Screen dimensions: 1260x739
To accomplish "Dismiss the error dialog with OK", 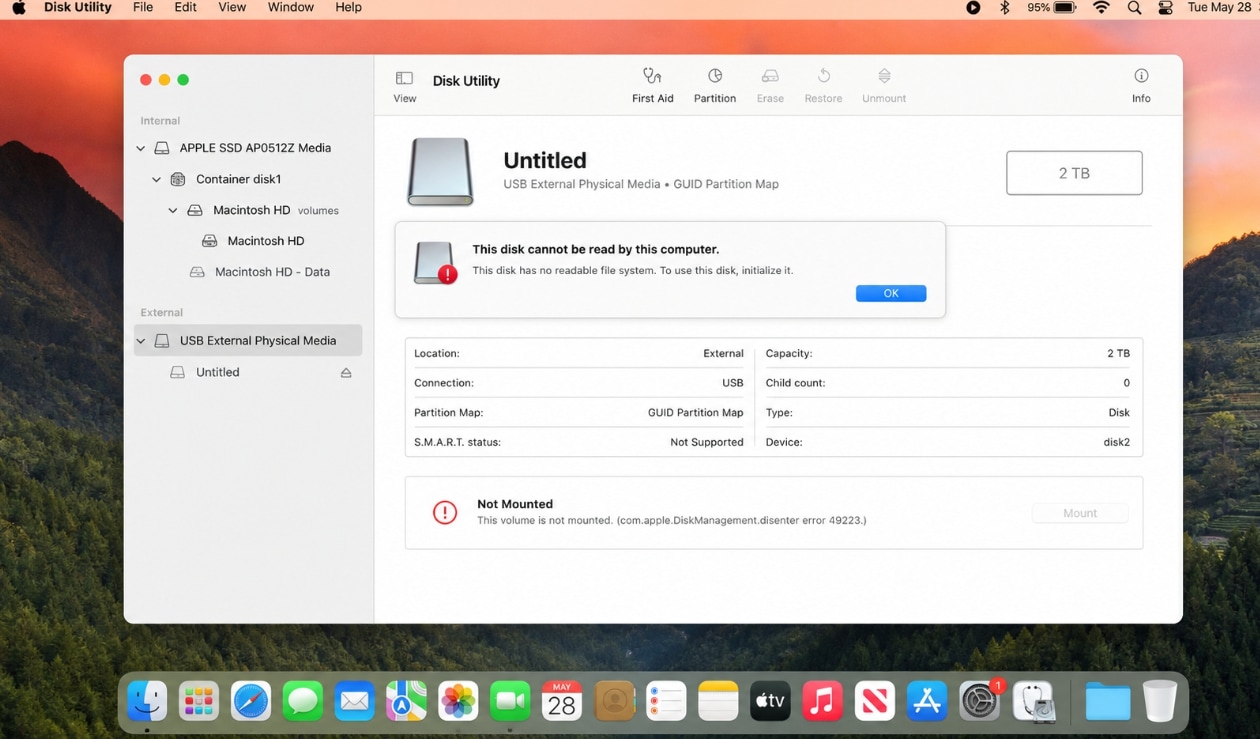I will (891, 293).
